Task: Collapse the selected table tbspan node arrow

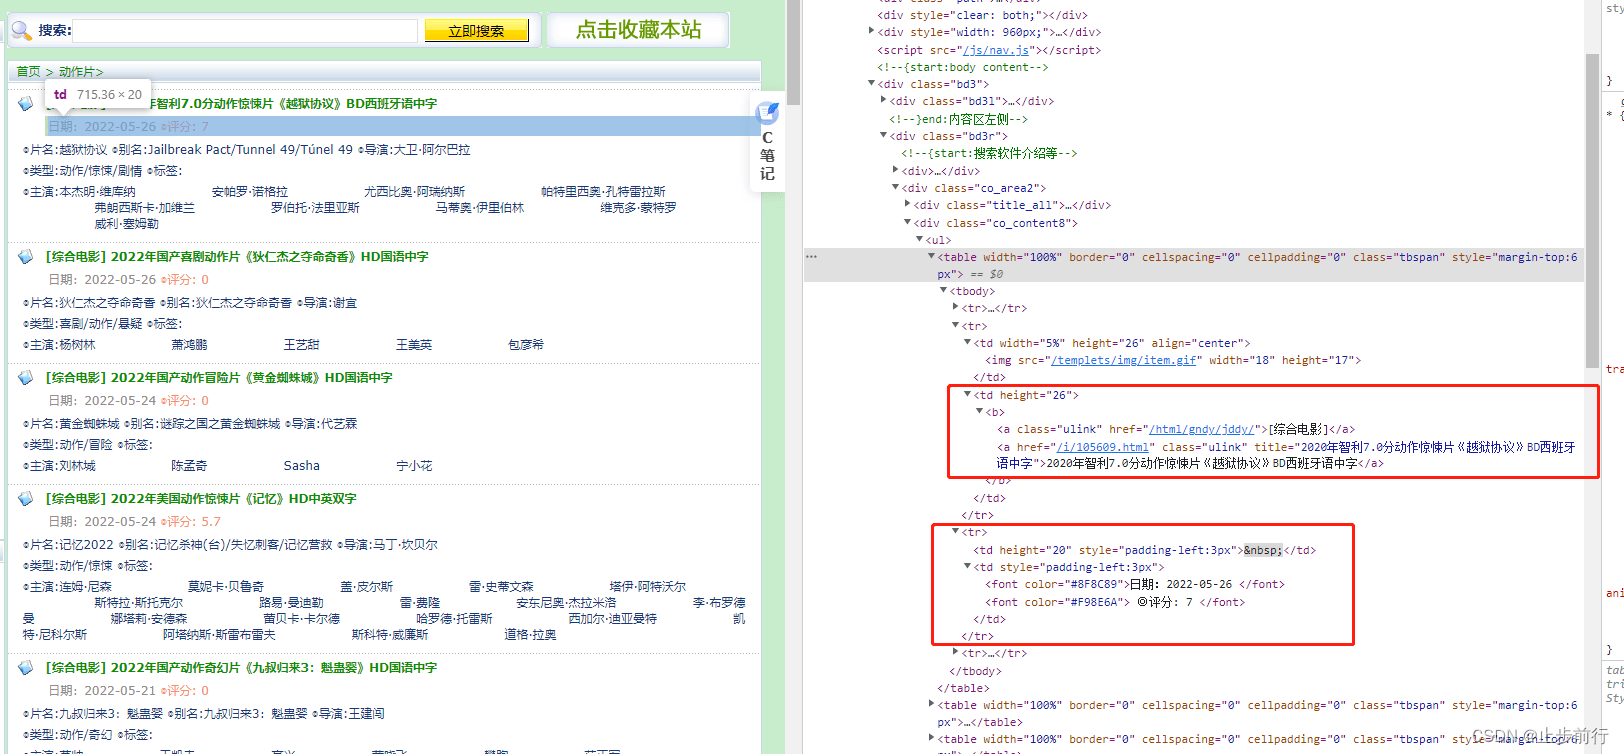Action: click(931, 257)
